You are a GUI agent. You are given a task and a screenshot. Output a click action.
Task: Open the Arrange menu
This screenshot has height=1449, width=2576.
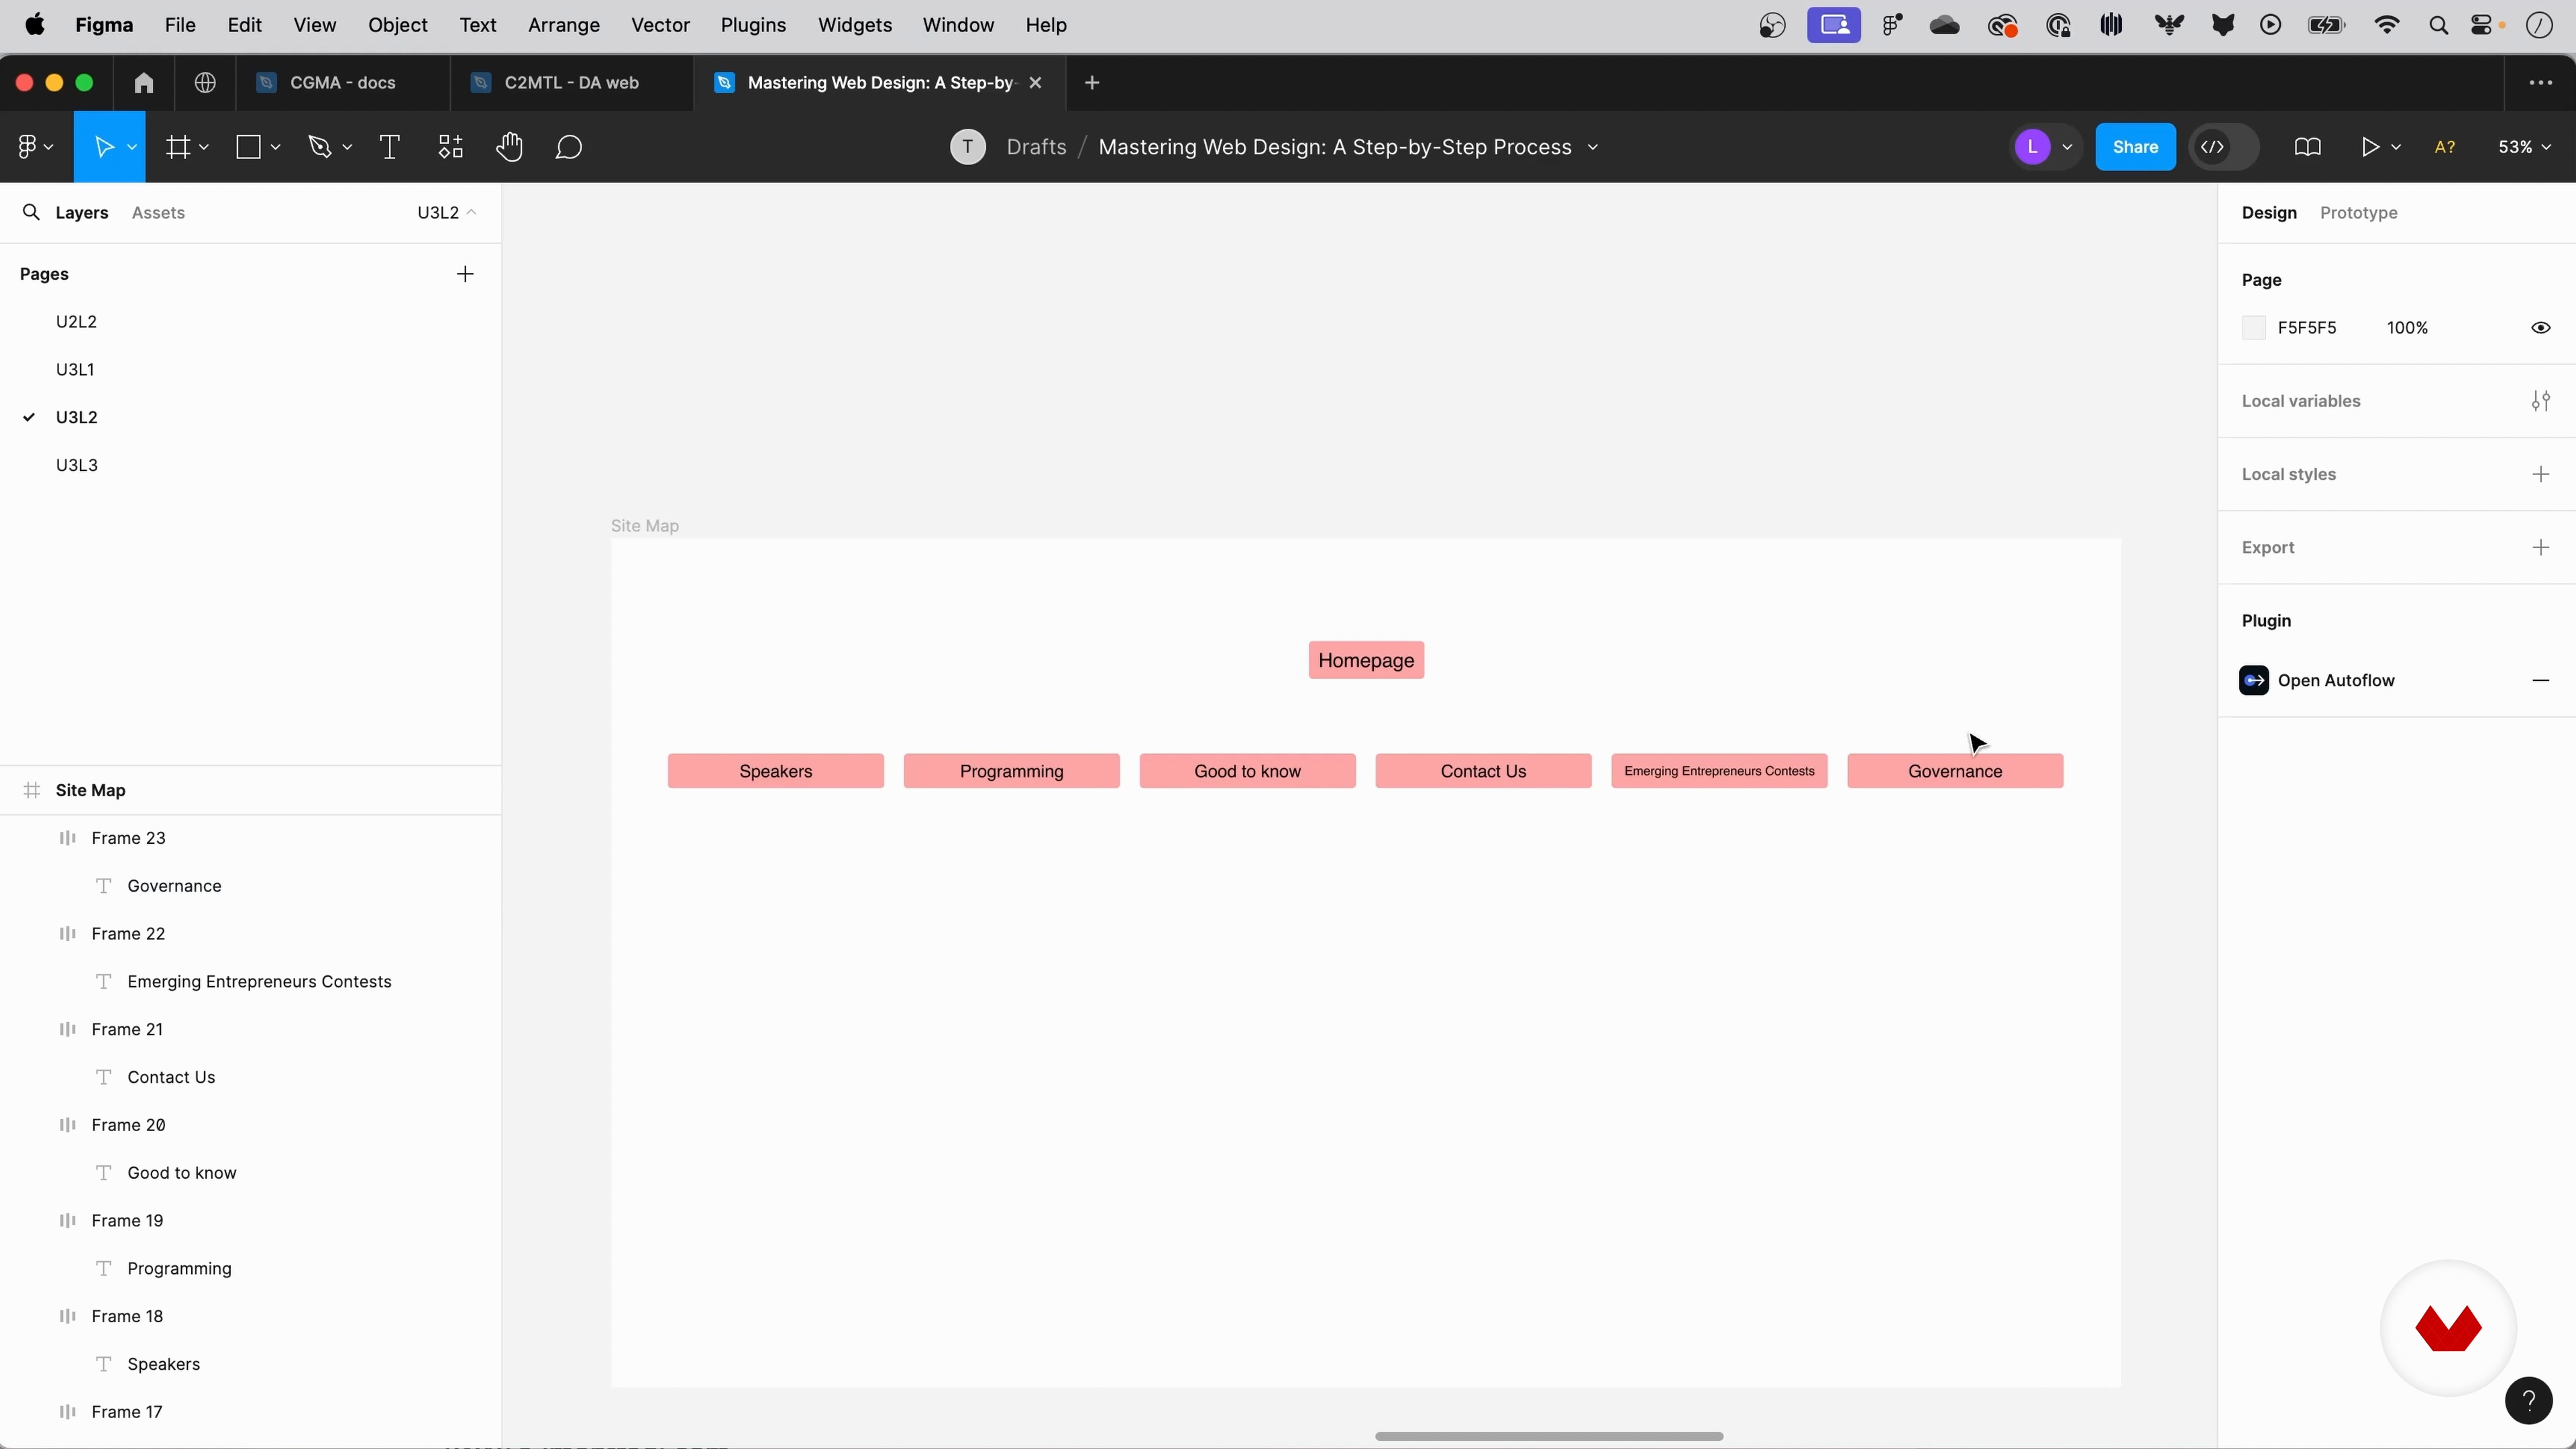[564, 25]
